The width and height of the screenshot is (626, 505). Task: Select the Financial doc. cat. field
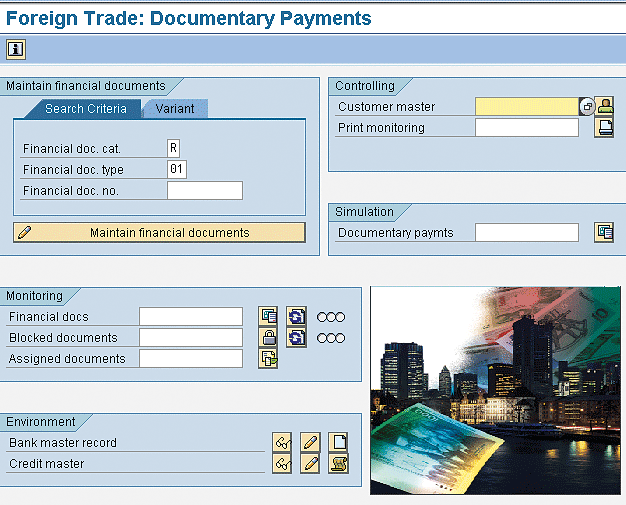174,148
